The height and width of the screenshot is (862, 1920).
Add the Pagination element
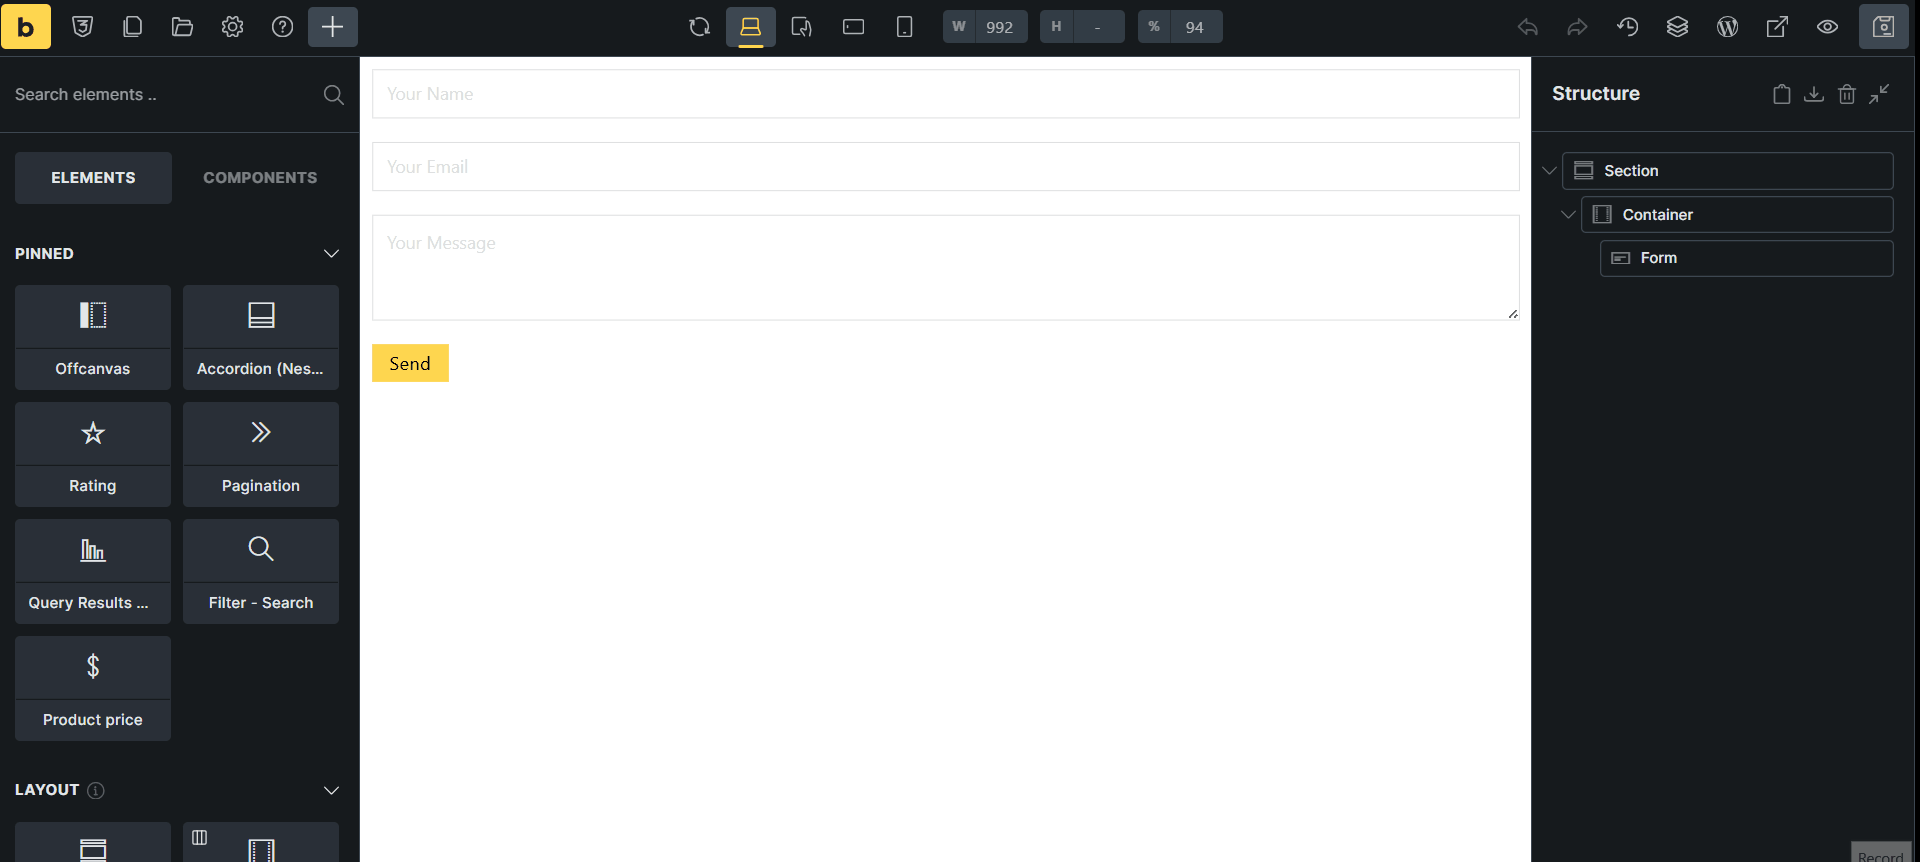[261, 454]
